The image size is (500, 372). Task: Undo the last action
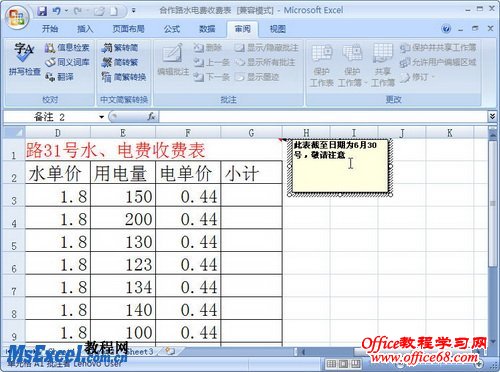coord(56,11)
